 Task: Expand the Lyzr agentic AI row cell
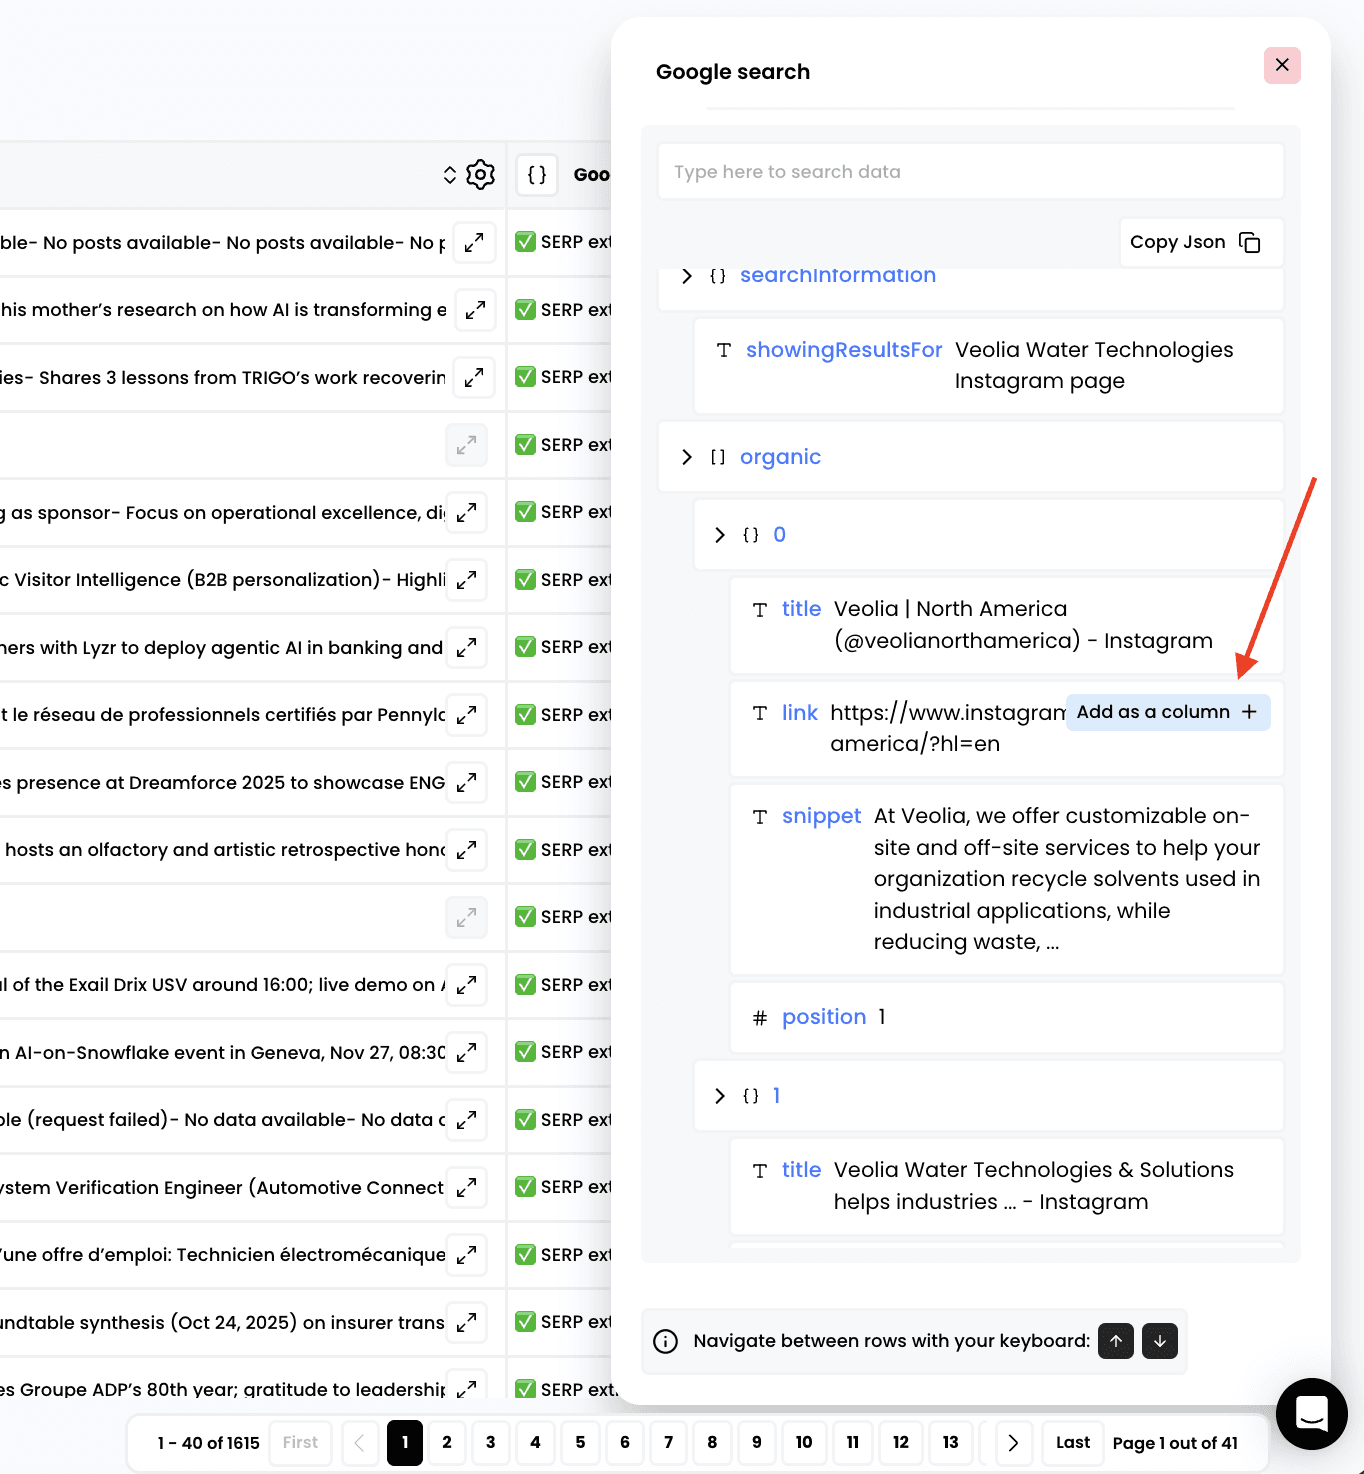point(466,648)
